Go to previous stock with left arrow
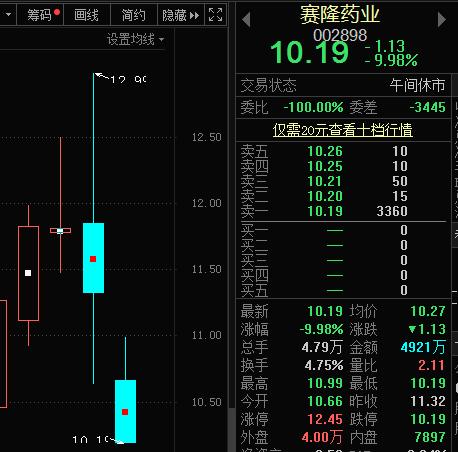458x452 pixels. click(x=246, y=20)
